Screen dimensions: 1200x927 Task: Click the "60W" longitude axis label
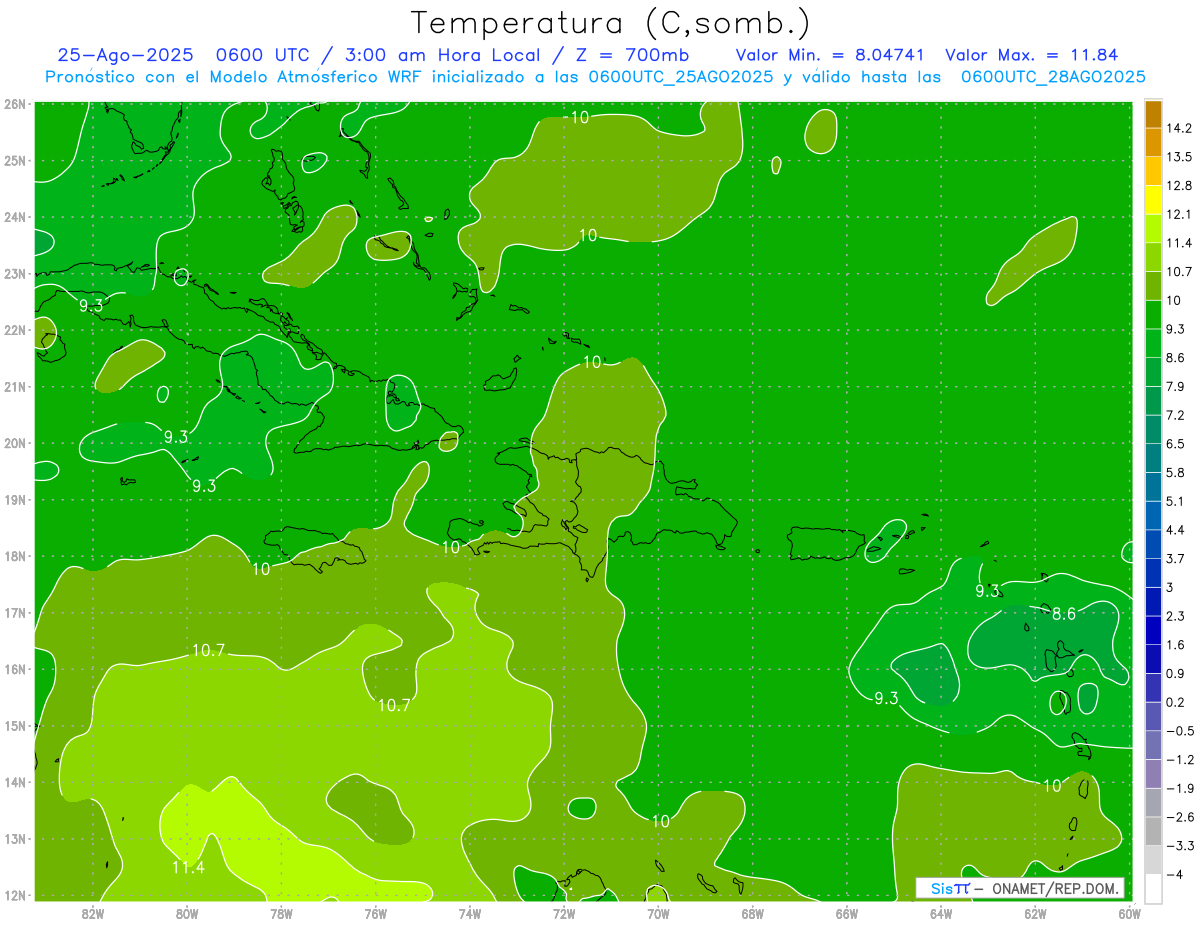[1129, 913]
